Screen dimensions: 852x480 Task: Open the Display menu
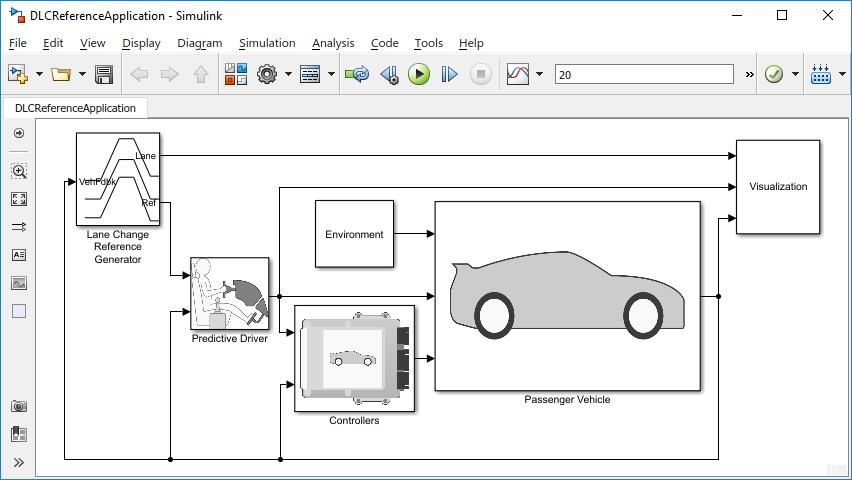coord(141,43)
